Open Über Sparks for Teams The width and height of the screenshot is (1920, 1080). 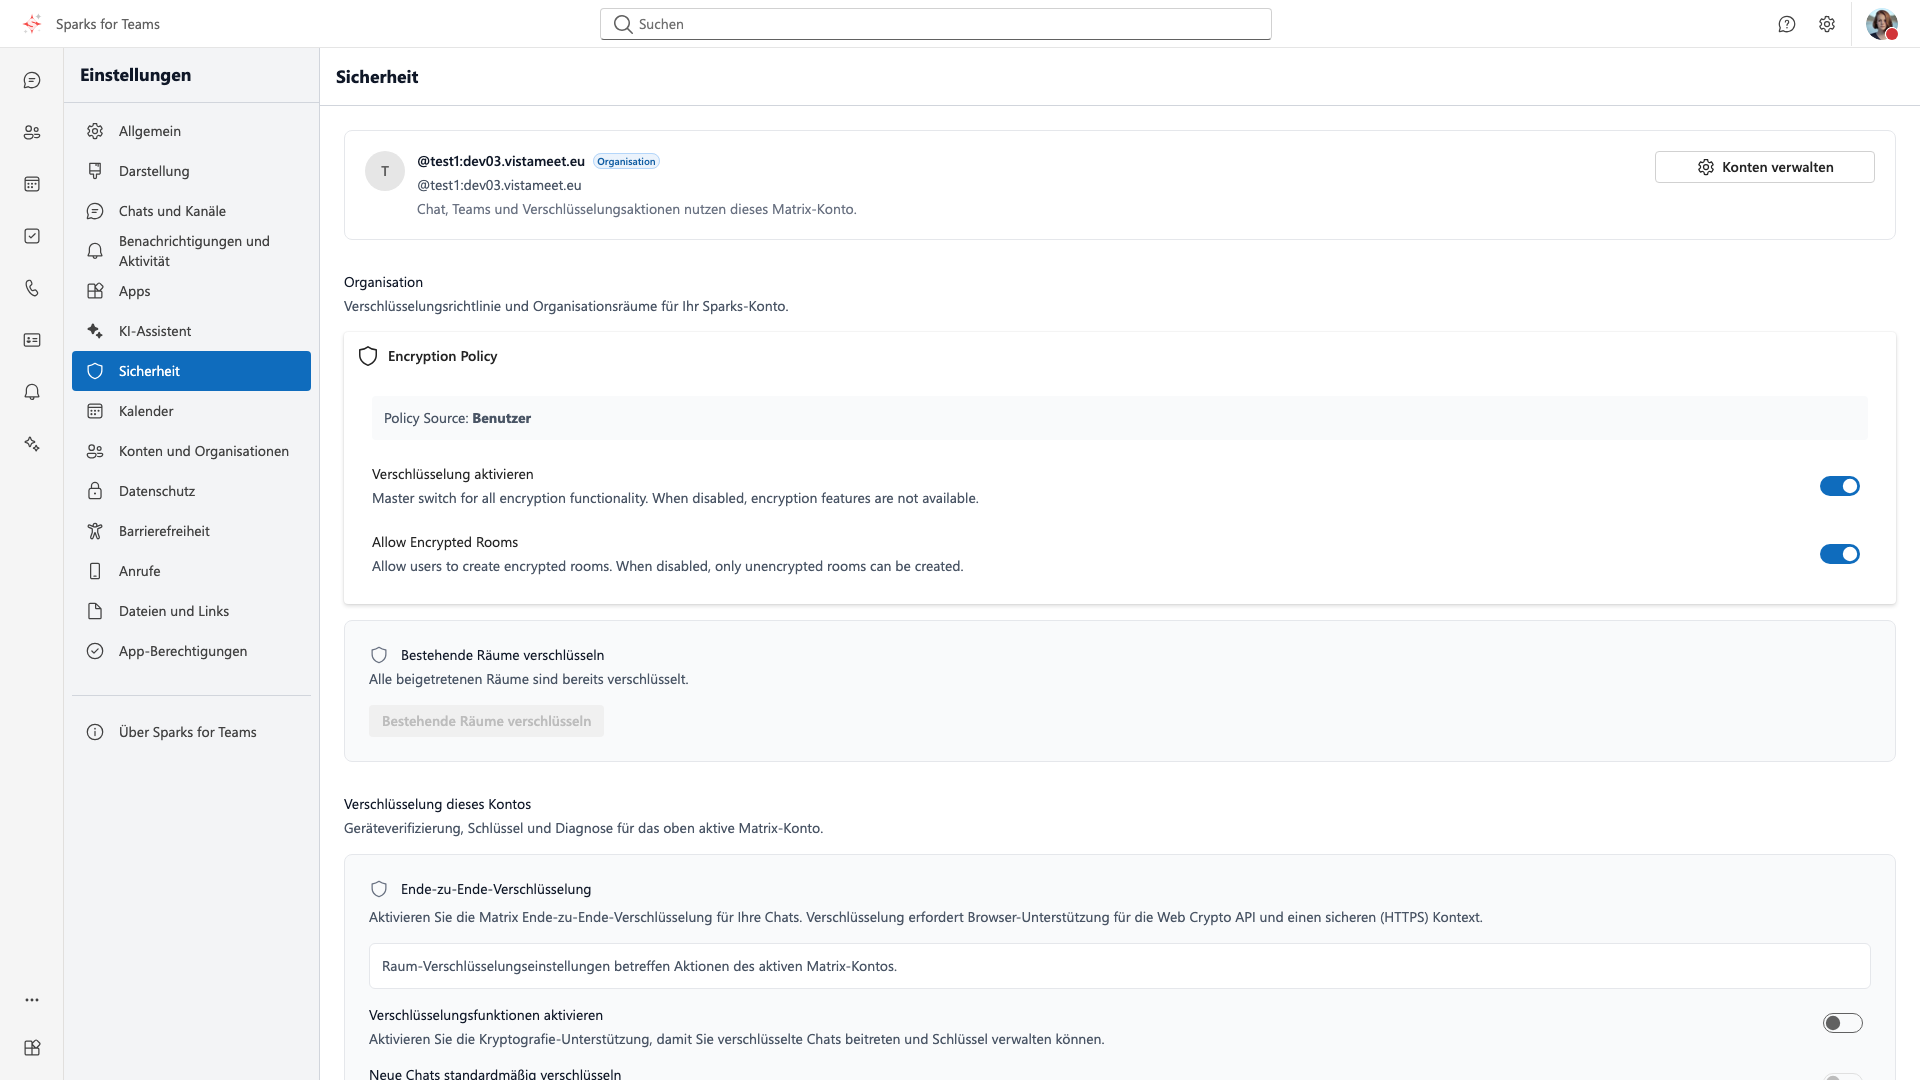tap(191, 732)
